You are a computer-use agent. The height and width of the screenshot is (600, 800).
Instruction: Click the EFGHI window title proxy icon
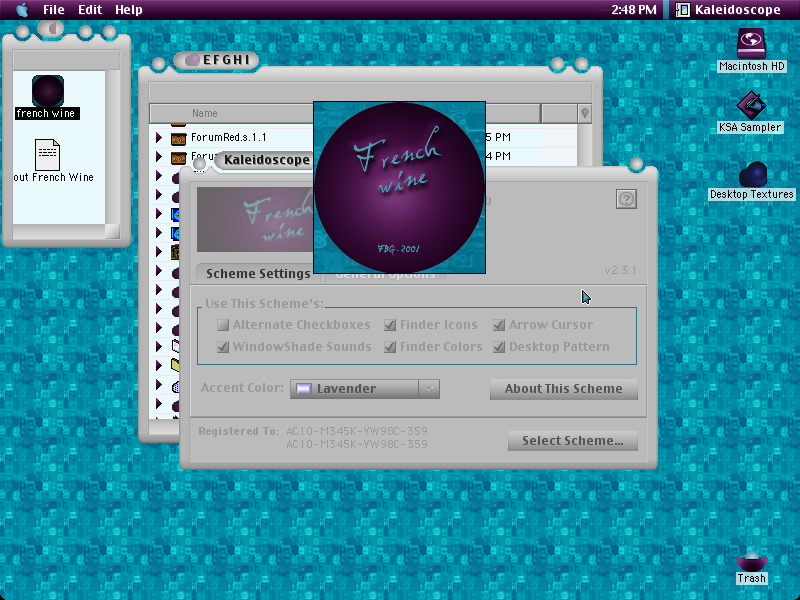[192, 60]
